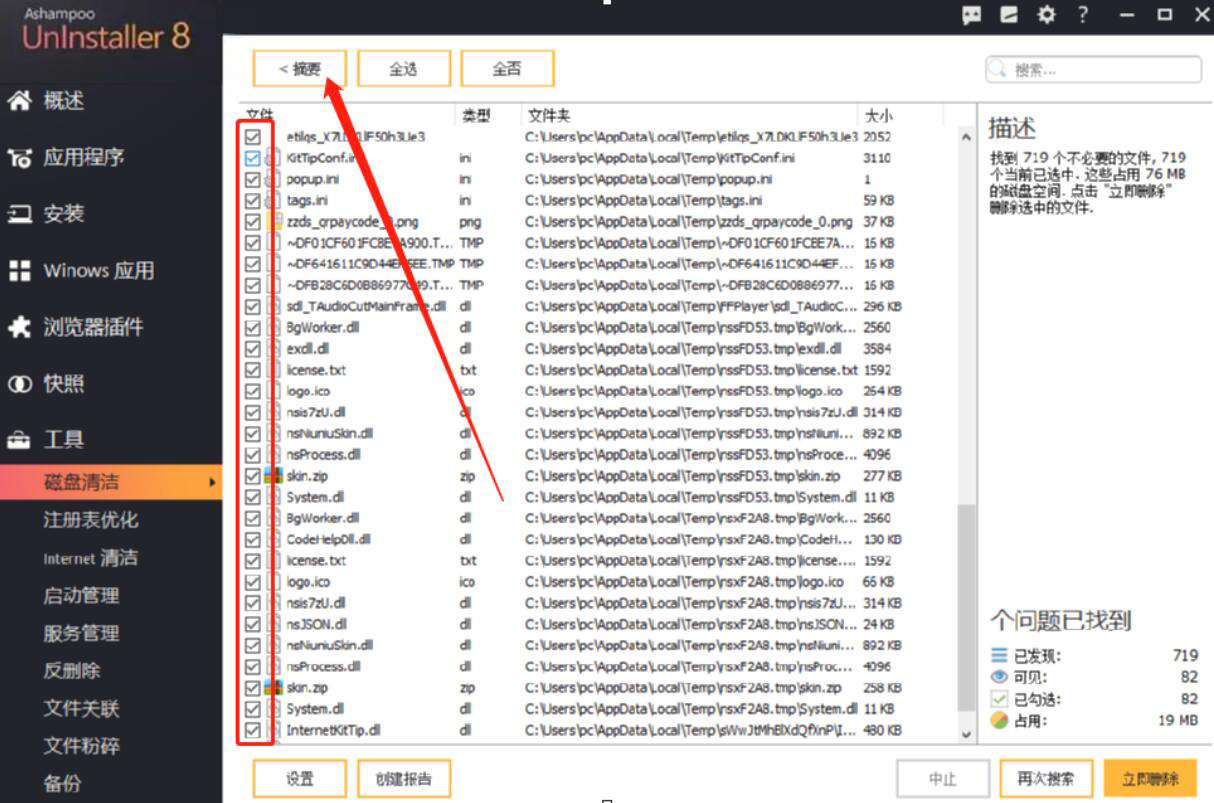The image size is (1214, 803).
Task: Click the 全否 select none button
Action: tap(507, 69)
